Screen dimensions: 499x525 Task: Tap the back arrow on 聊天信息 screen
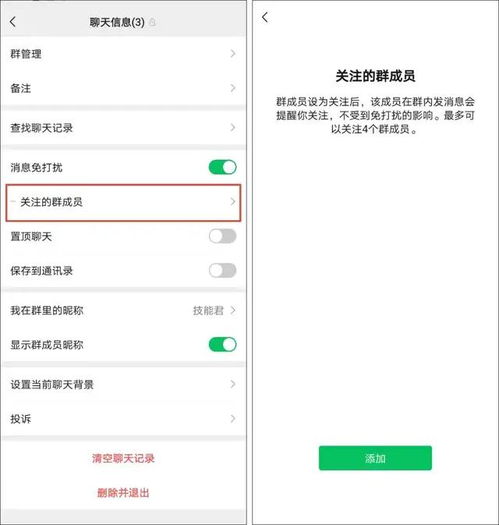pyautogui.click(x=13, y=22)
